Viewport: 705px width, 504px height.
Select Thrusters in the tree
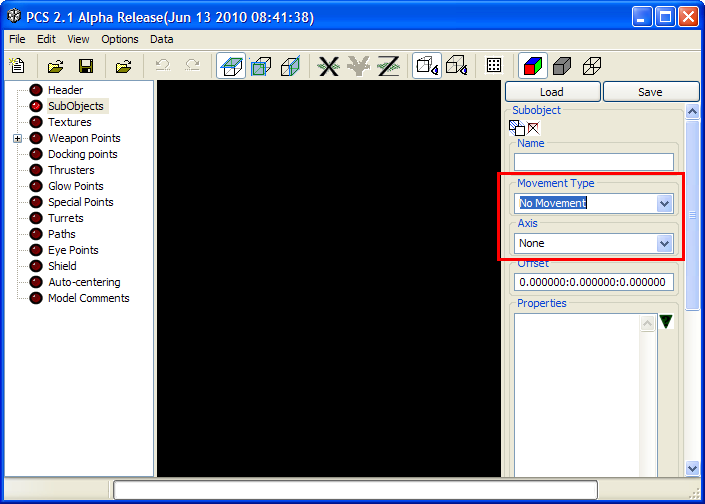coord(71,170)
